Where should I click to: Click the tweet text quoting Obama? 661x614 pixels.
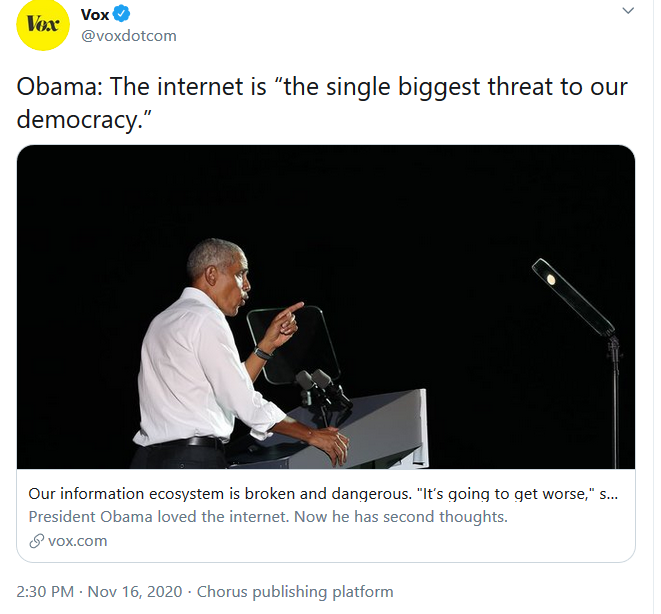click(322, 103)
